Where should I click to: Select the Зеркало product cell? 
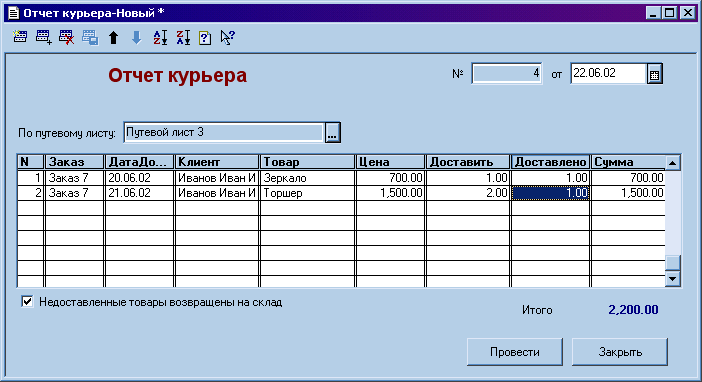(x=308, y=178)
